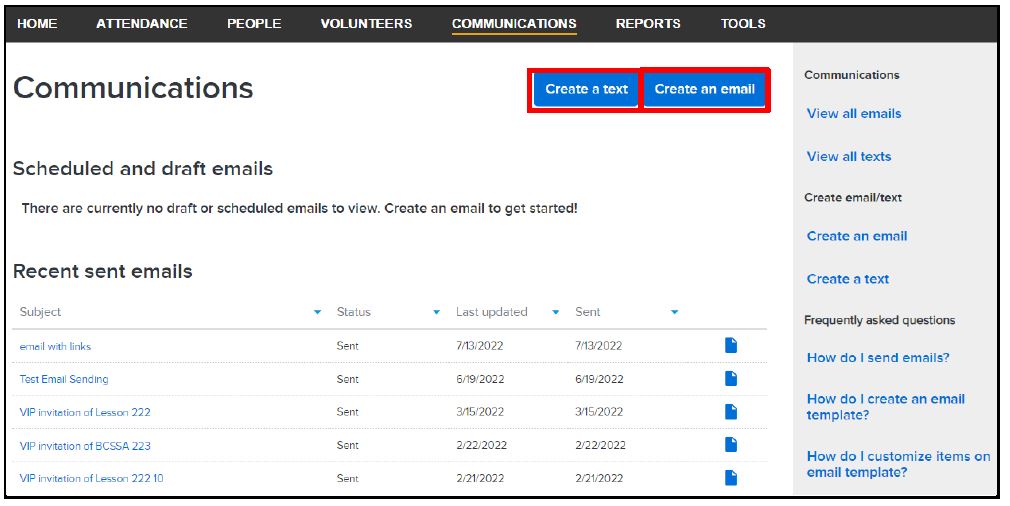Screen dimensions: 1010x506
Task: Open View all emails sidebar link
Action: pyautogui.click(x=854, y=114)
